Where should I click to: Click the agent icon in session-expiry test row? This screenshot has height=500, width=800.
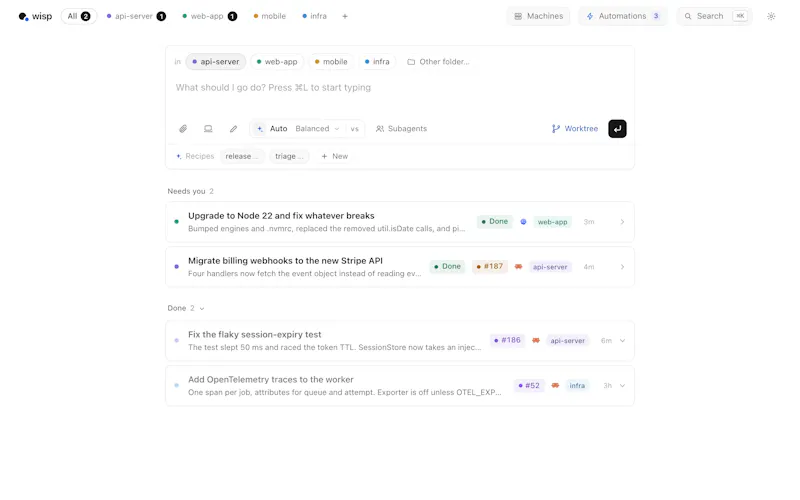point(536,341)
